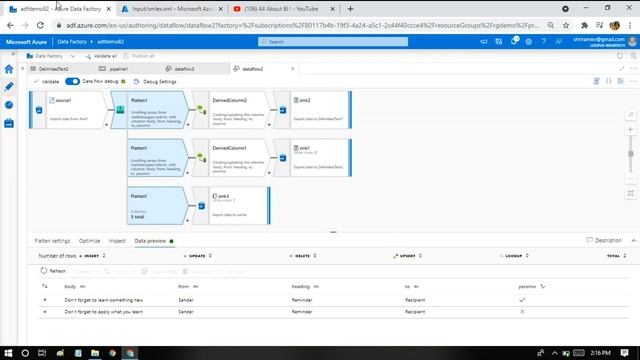Open the Inspect tab
Image resolution: width=640 pixels, height=360 pixels.
117,241
